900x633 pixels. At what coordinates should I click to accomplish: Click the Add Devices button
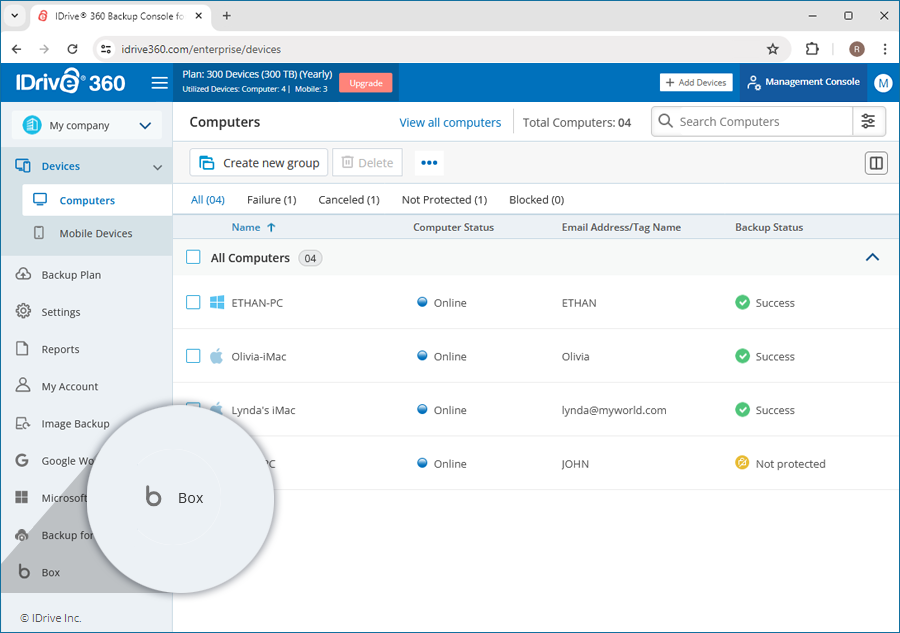point(696,83)
